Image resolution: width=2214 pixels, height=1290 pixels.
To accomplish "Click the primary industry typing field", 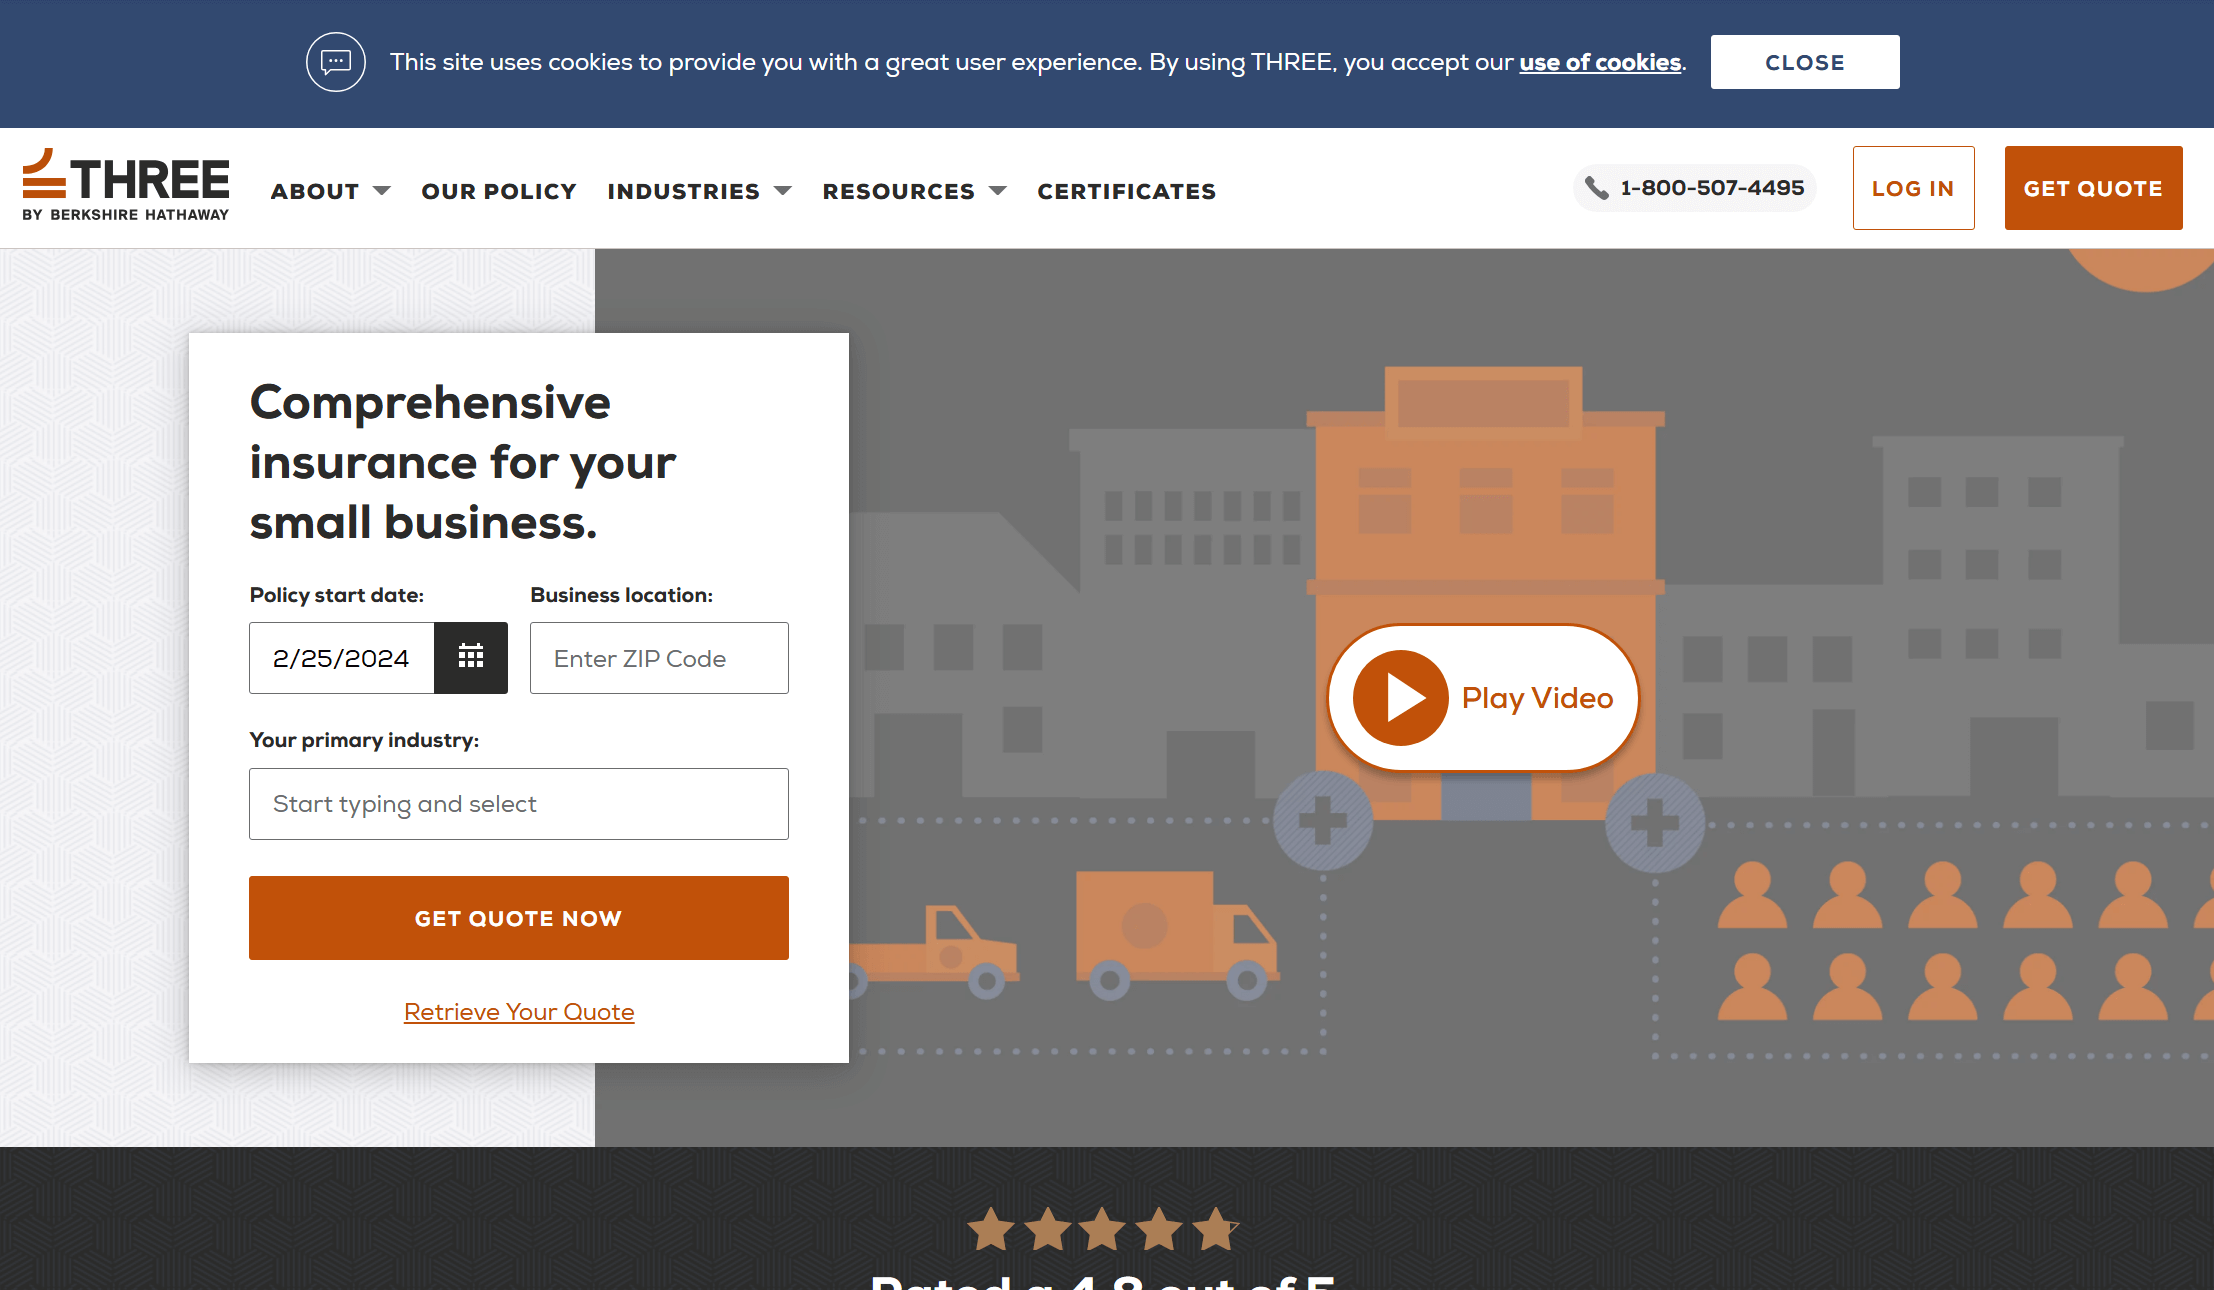I will pyautogui.click(x=518, y=803).
